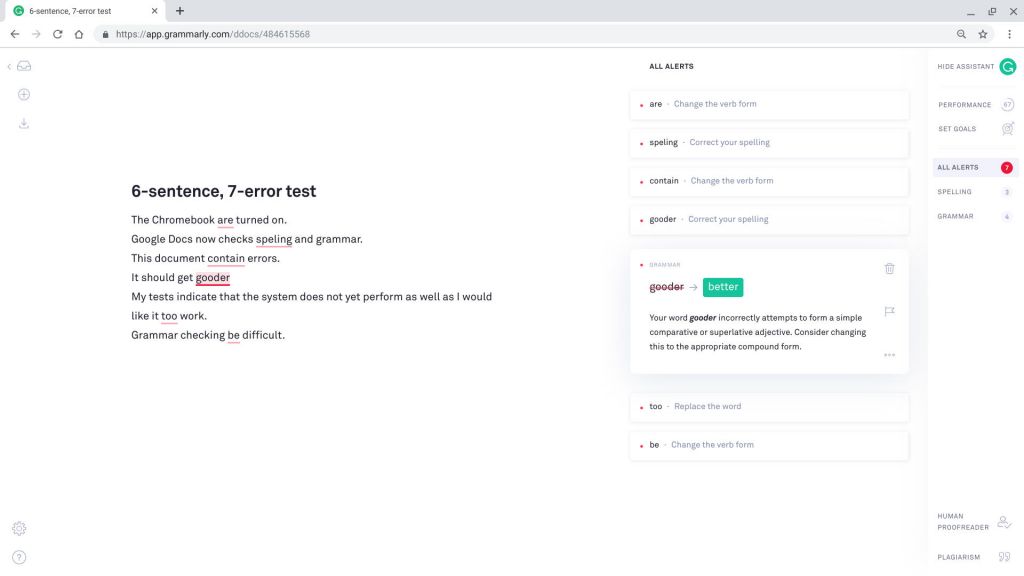Image resolution: width=1024 pixels, height=576 pixels.
Task: Select the All Alerts view
Action: point(956,167)
